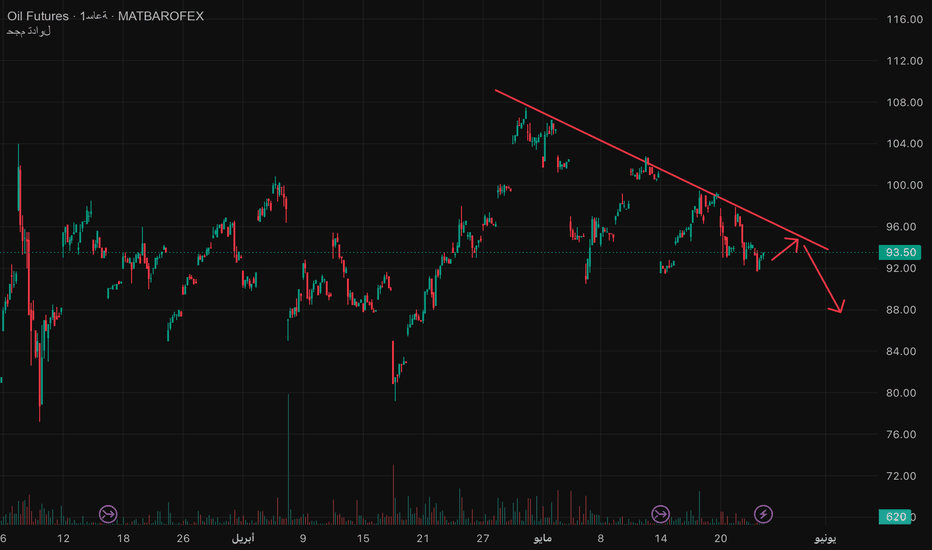Click the date label 27 on time axis
932x550 pixels.
[x=483, y=538]
